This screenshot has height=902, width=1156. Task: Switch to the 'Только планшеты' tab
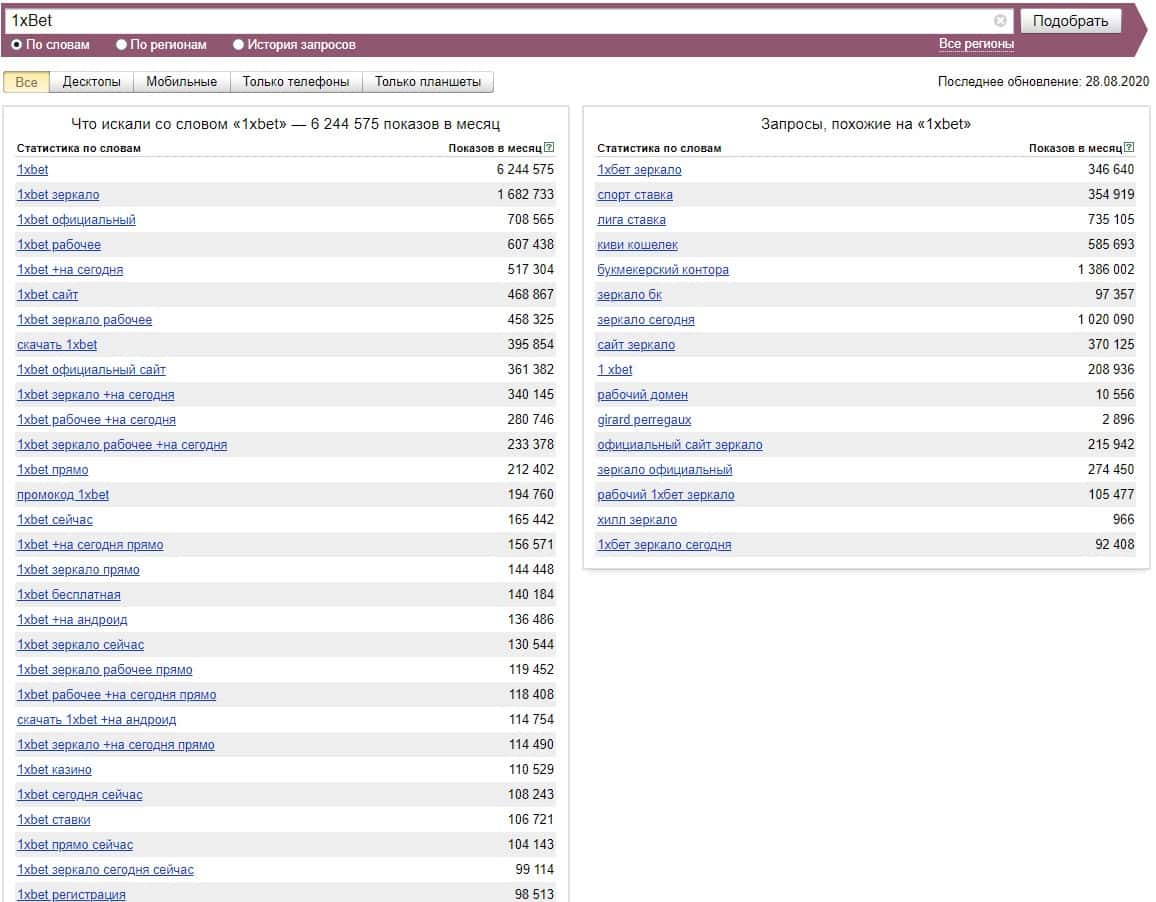pyautogui.click(x=427, y=82)
